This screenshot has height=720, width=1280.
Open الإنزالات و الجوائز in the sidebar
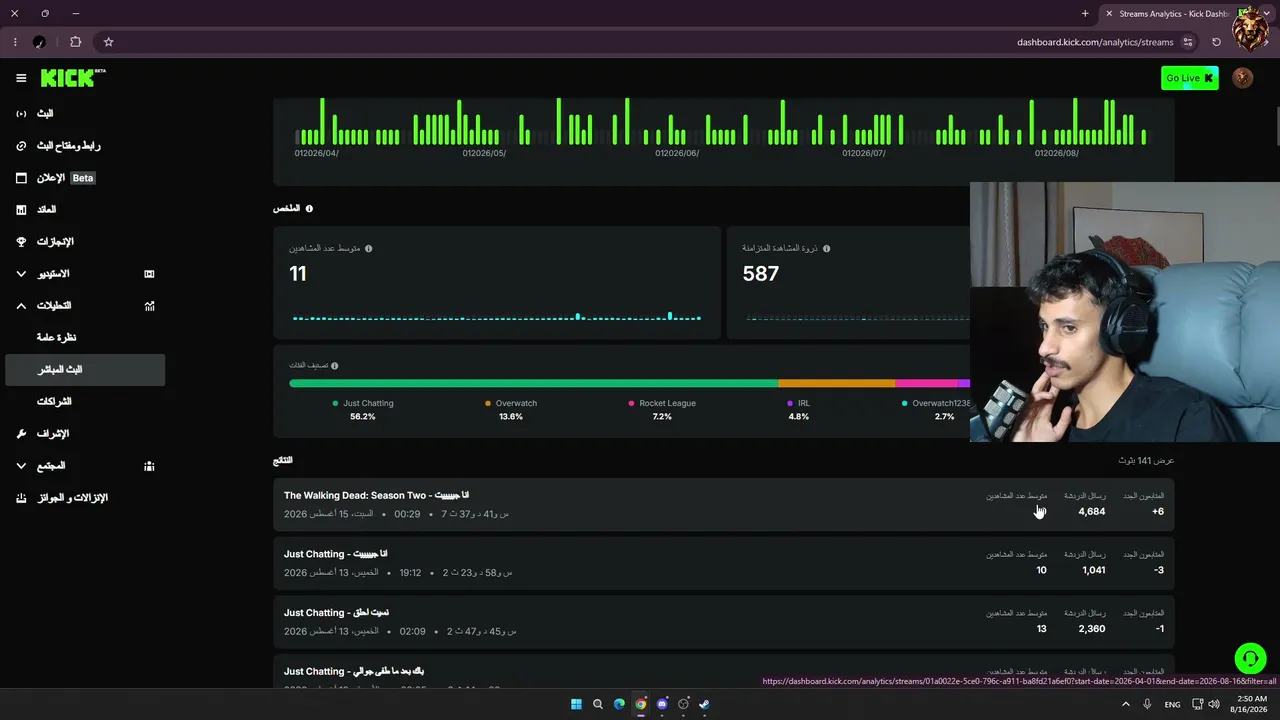pyautogui.click(x=85, y=498)
